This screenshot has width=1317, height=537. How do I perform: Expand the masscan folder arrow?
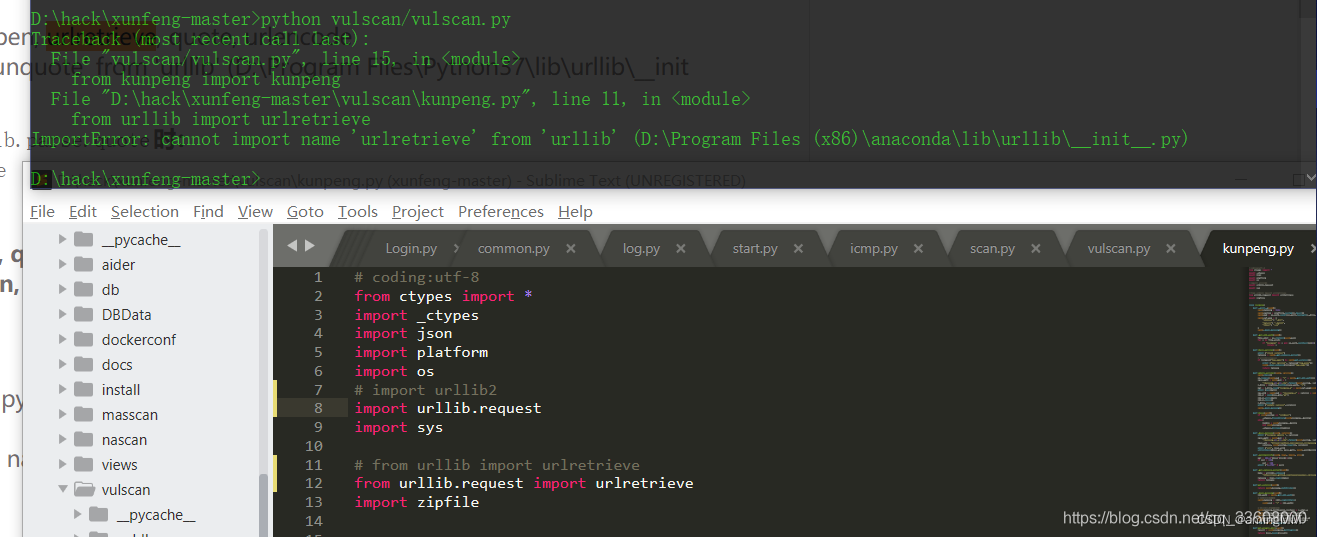click(x=63, y=415)
